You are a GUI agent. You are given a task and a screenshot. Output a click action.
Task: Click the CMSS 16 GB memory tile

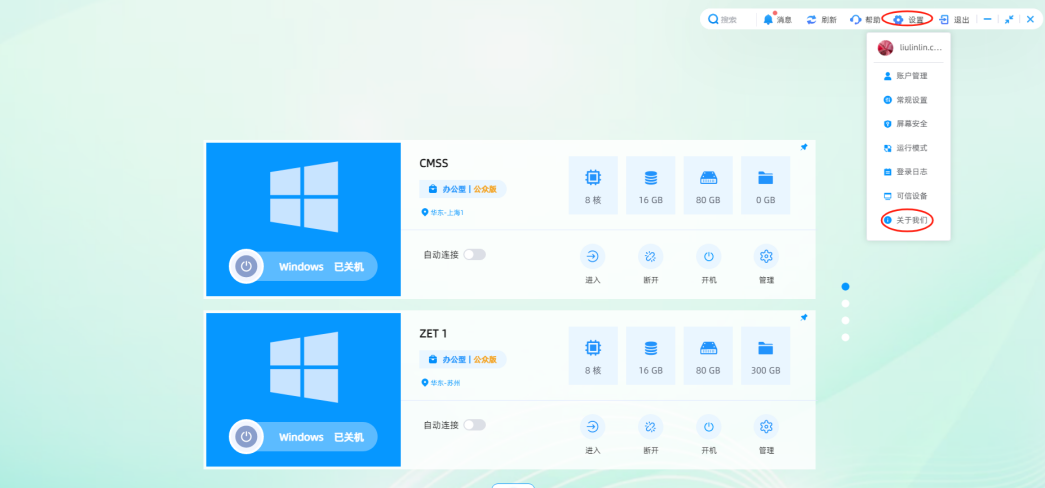(x=650, y=185)
